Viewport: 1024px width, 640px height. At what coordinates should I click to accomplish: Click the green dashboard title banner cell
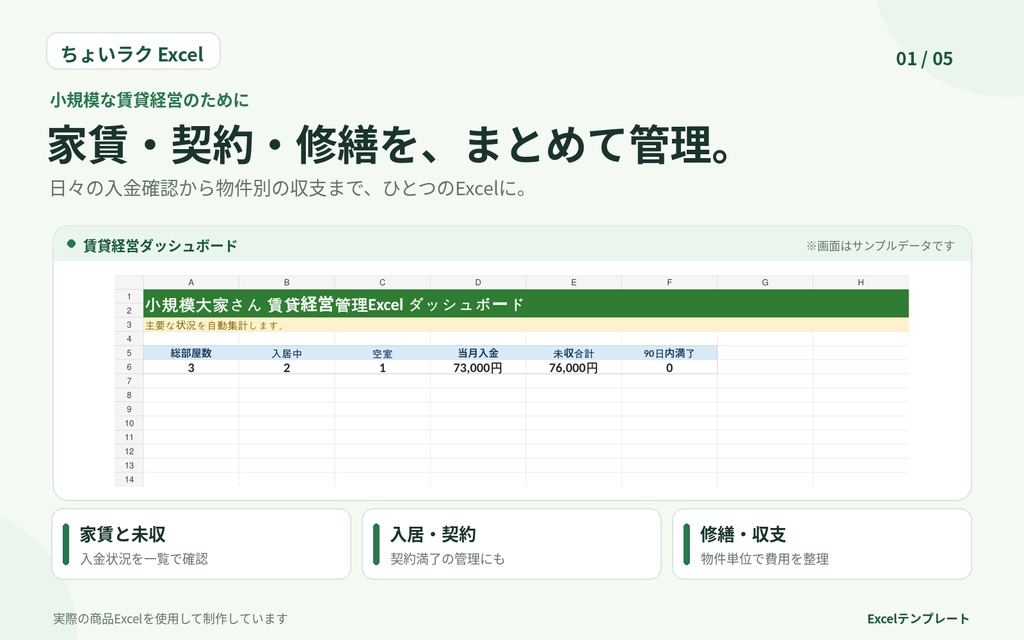526,304
